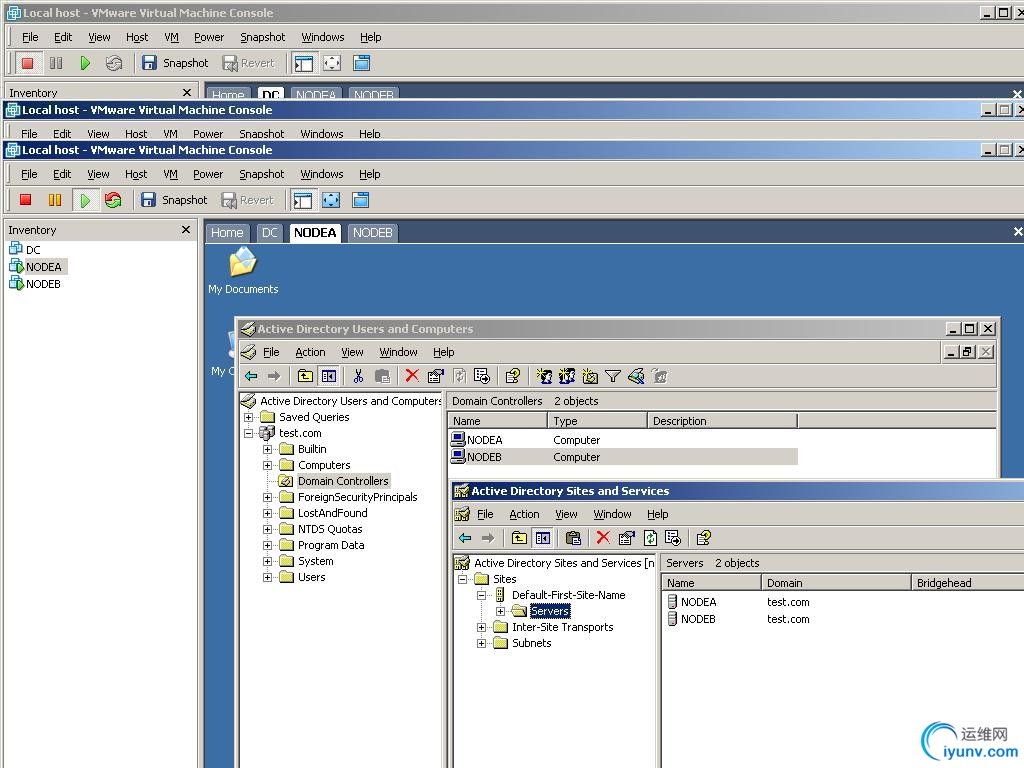Click Help icon in AD Sites and Services toolbar

[703, 538]
